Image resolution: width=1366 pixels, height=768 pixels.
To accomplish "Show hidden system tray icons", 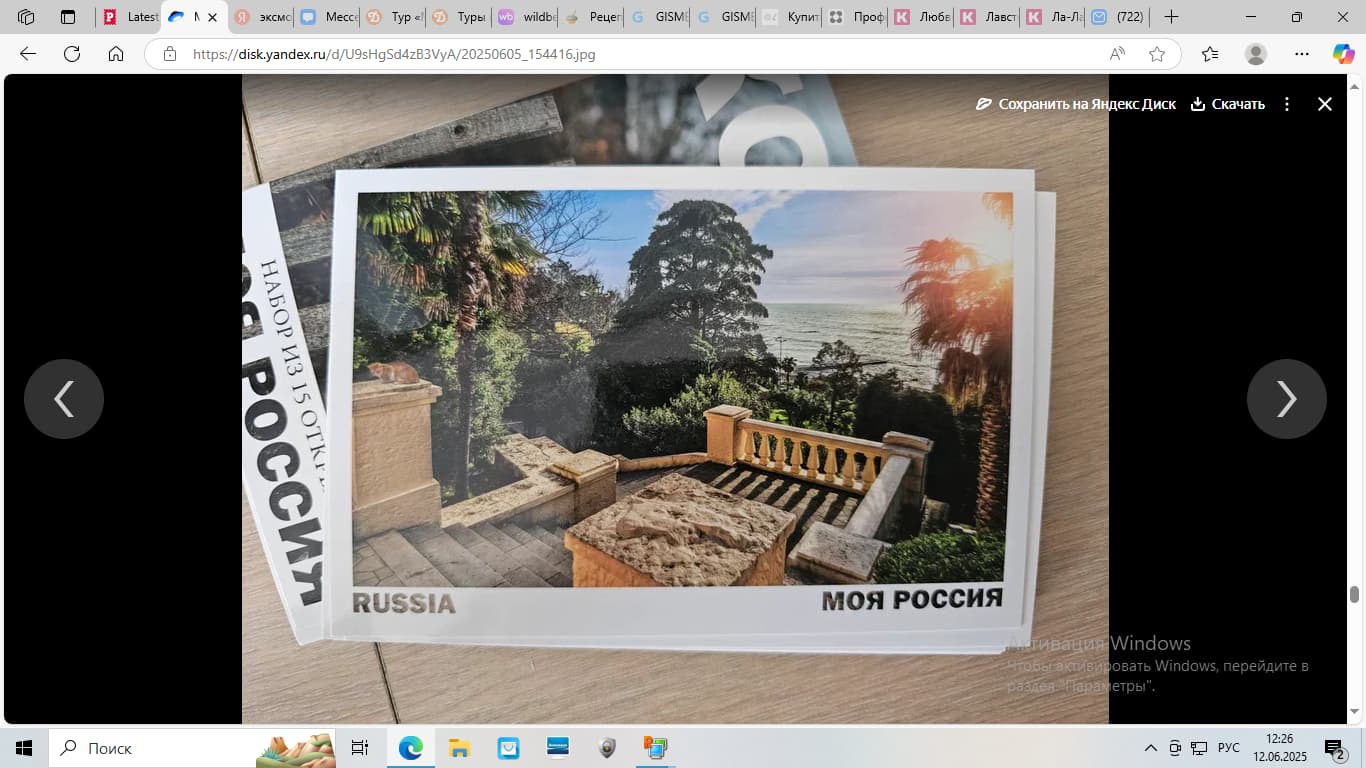I will [x=1150, y=748].
